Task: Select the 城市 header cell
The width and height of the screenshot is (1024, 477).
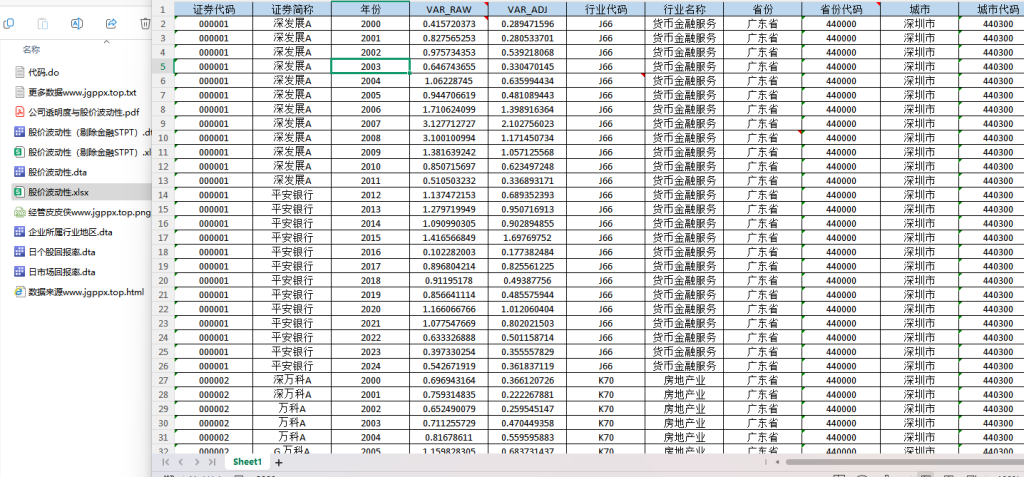Action: 919,9
